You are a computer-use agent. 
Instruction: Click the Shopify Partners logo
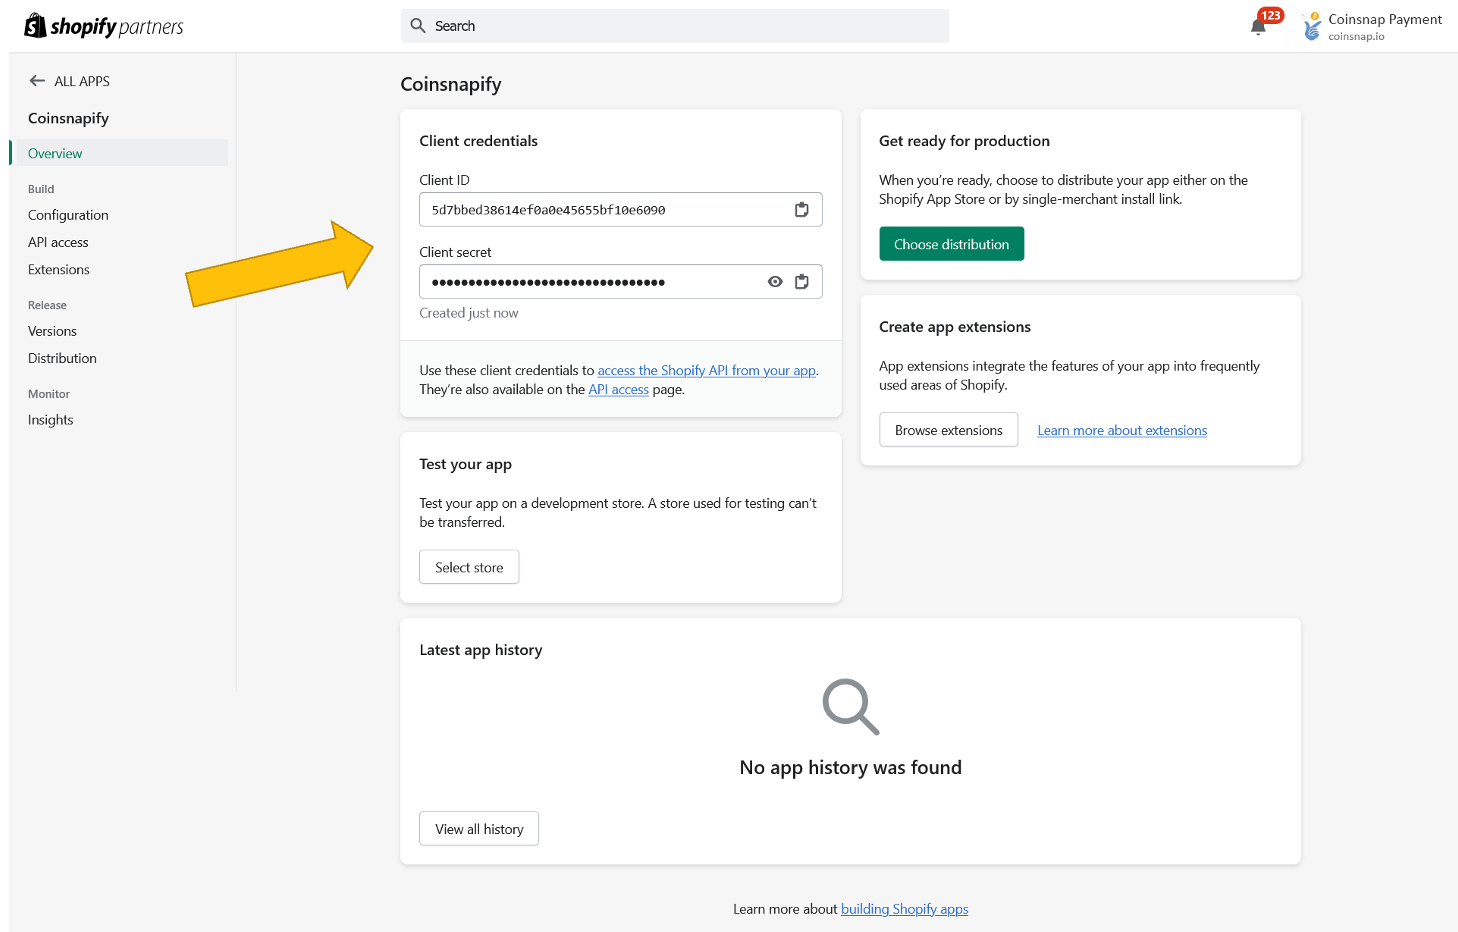tap(104, 26)
